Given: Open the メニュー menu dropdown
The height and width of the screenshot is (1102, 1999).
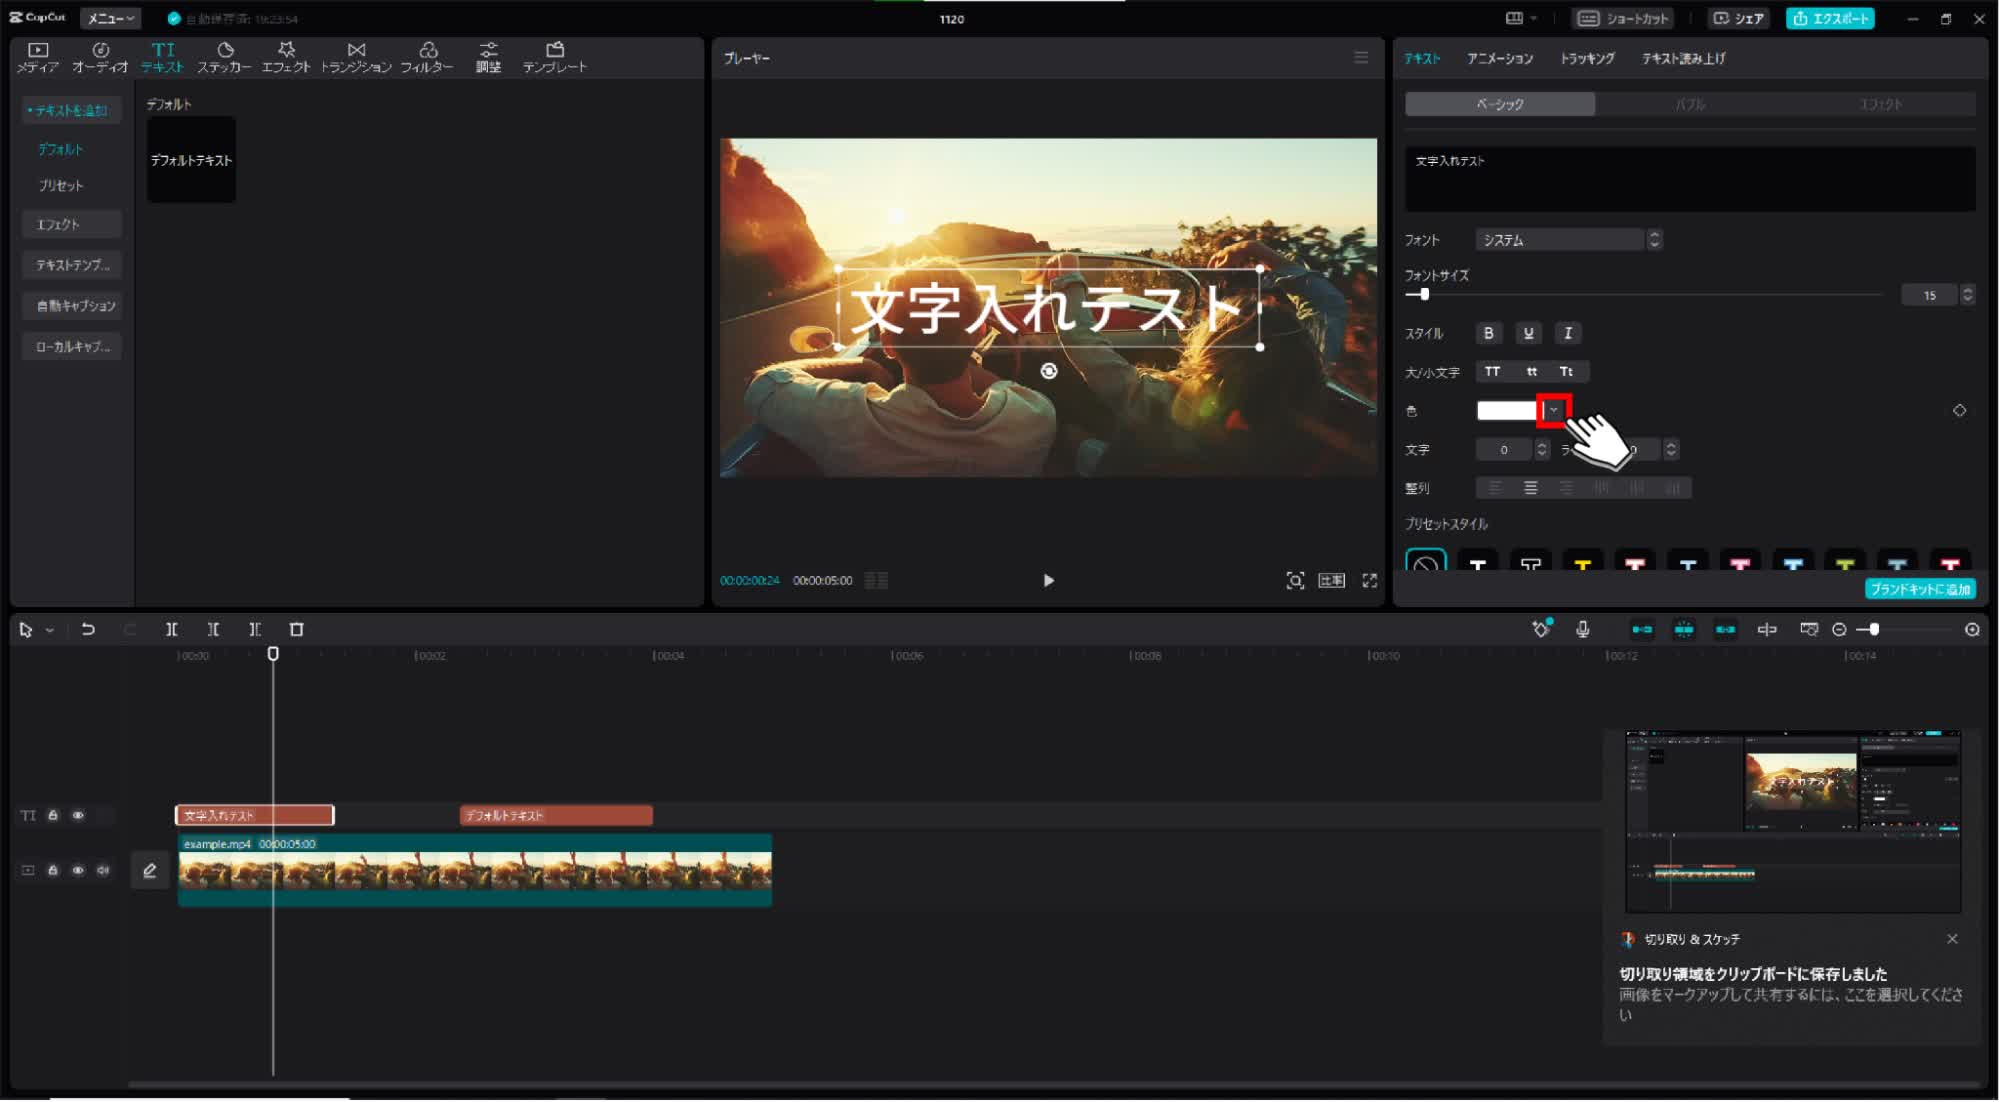Looking at the screenshot, I should coord(110,18).
